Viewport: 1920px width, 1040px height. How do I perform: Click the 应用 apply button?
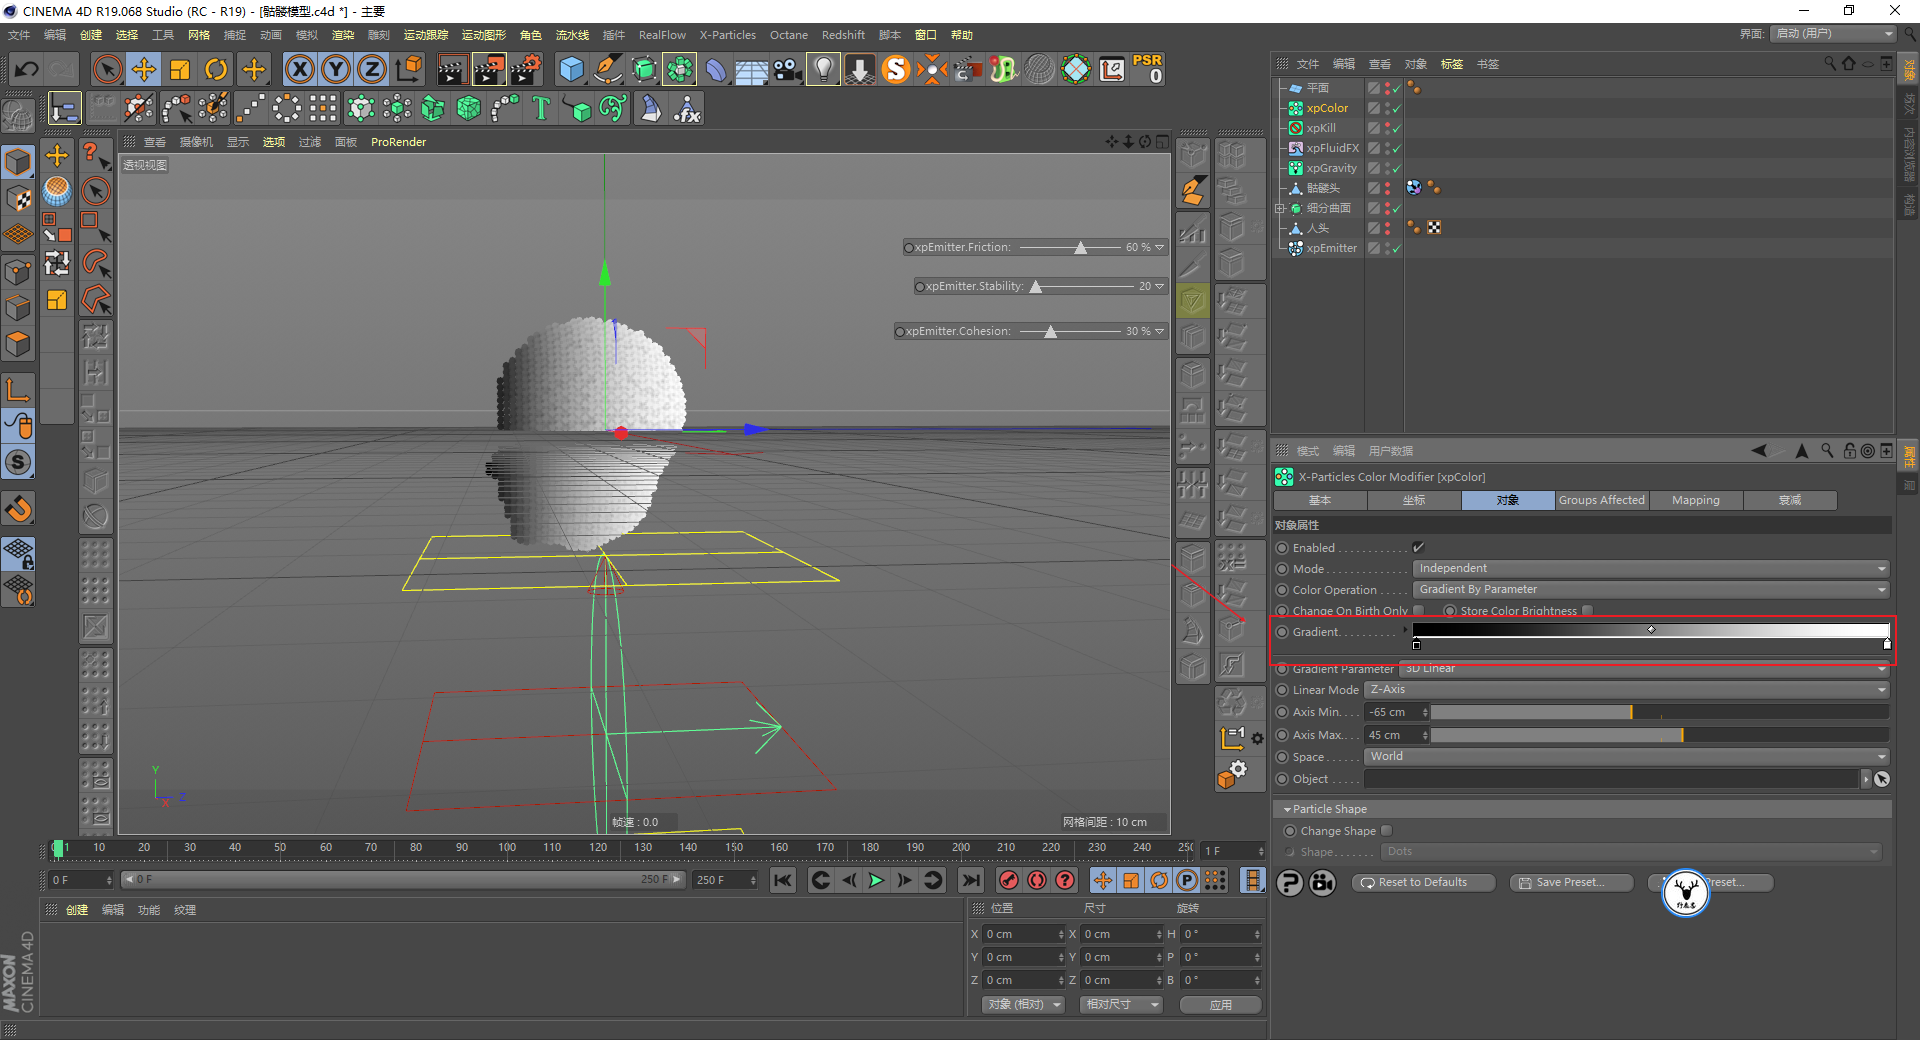pos(1220,1004)
